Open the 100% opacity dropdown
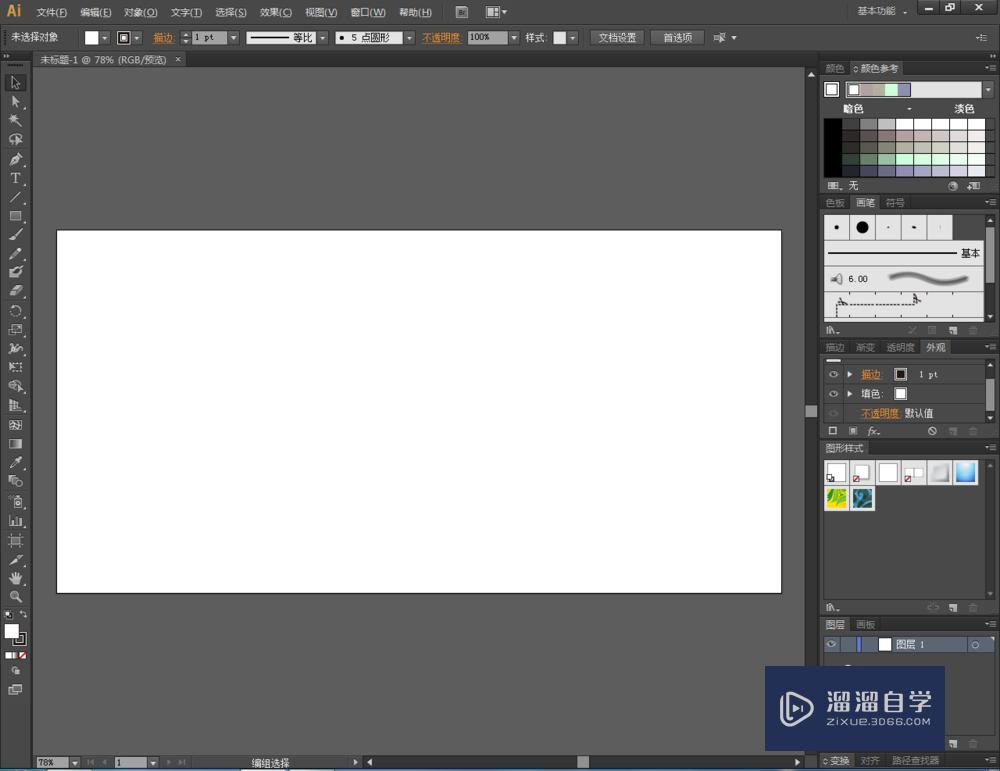 [514, 38]
